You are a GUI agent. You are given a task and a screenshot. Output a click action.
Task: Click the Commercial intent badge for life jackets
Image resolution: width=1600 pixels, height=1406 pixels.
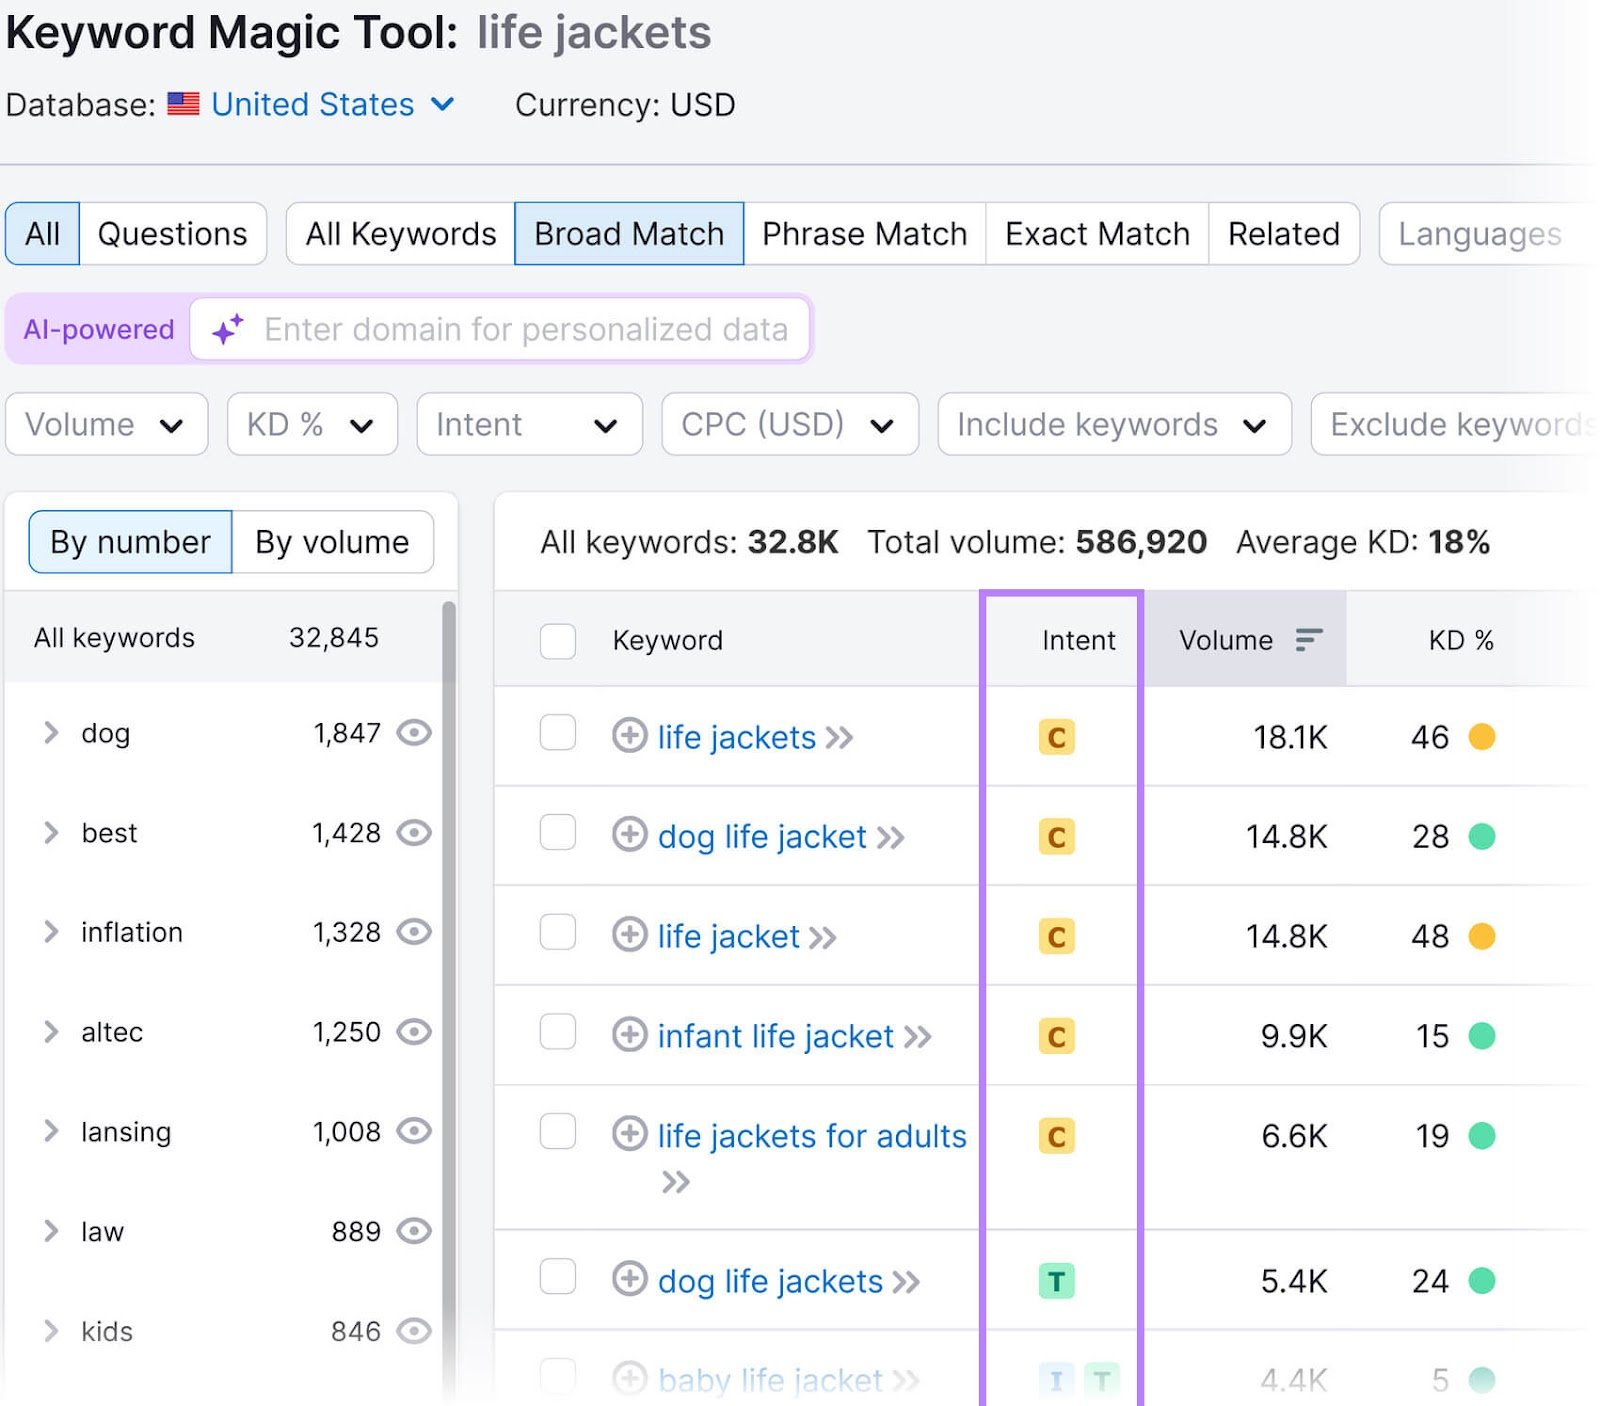(x=1055, y=737)
